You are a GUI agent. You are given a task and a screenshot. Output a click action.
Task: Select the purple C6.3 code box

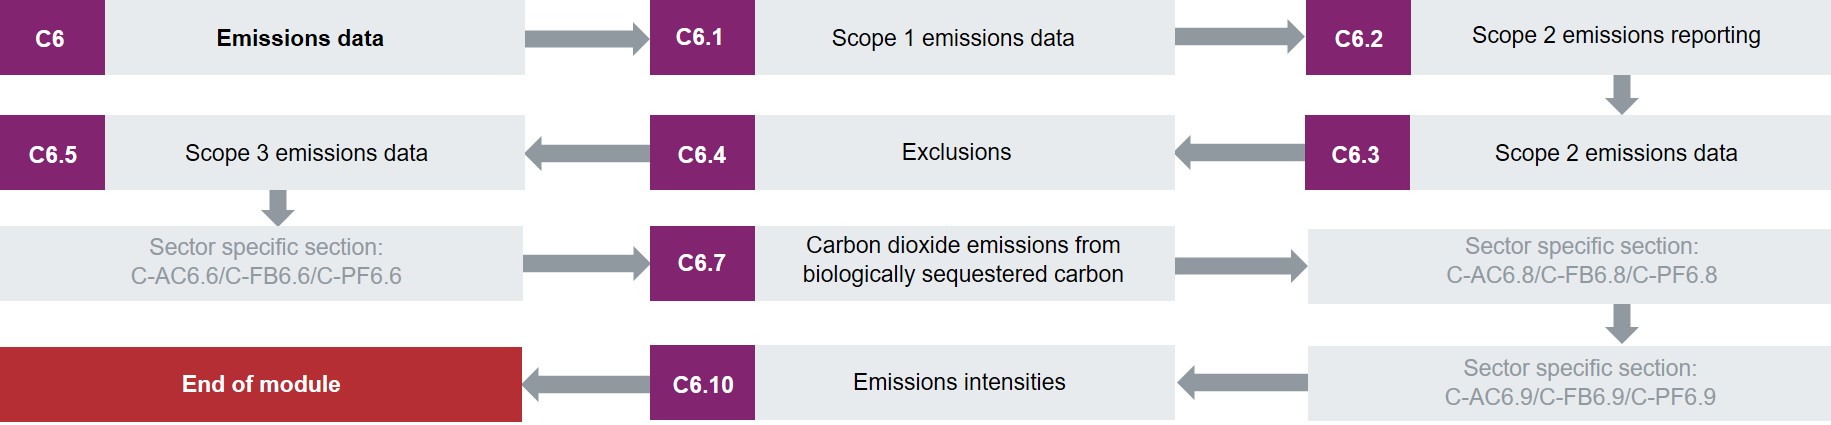pyautogui.click(x=1357, y=152)
